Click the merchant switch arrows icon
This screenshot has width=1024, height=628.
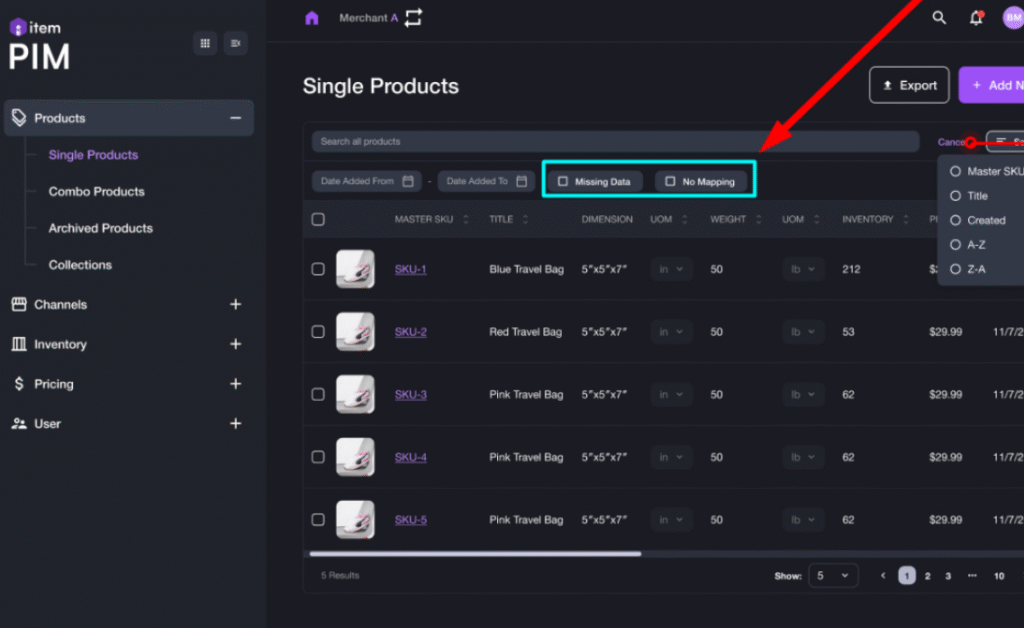(414, 18)
